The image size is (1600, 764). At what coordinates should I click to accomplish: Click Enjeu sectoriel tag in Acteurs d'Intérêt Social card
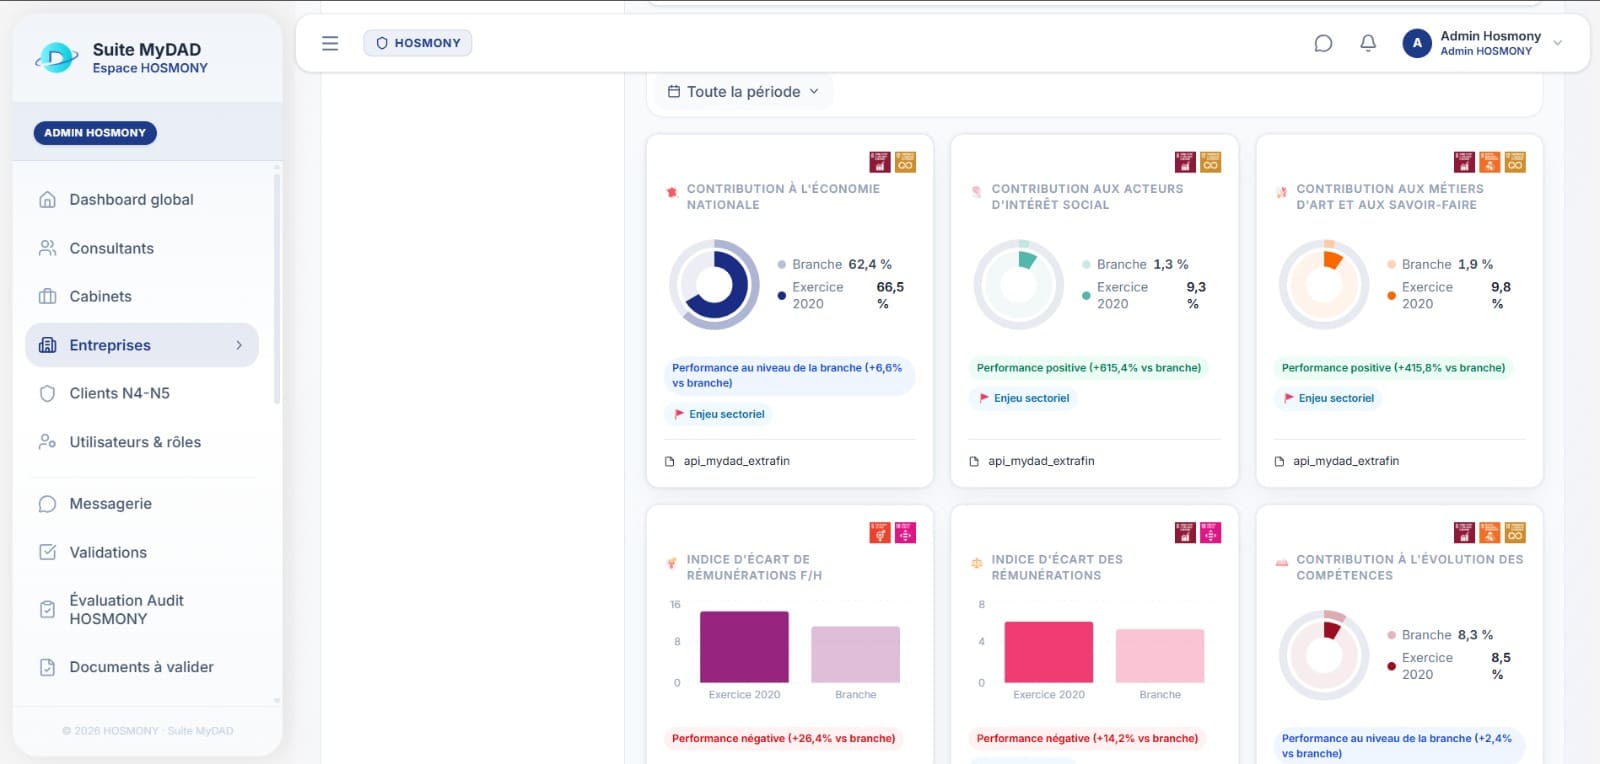click(1023, 398)
